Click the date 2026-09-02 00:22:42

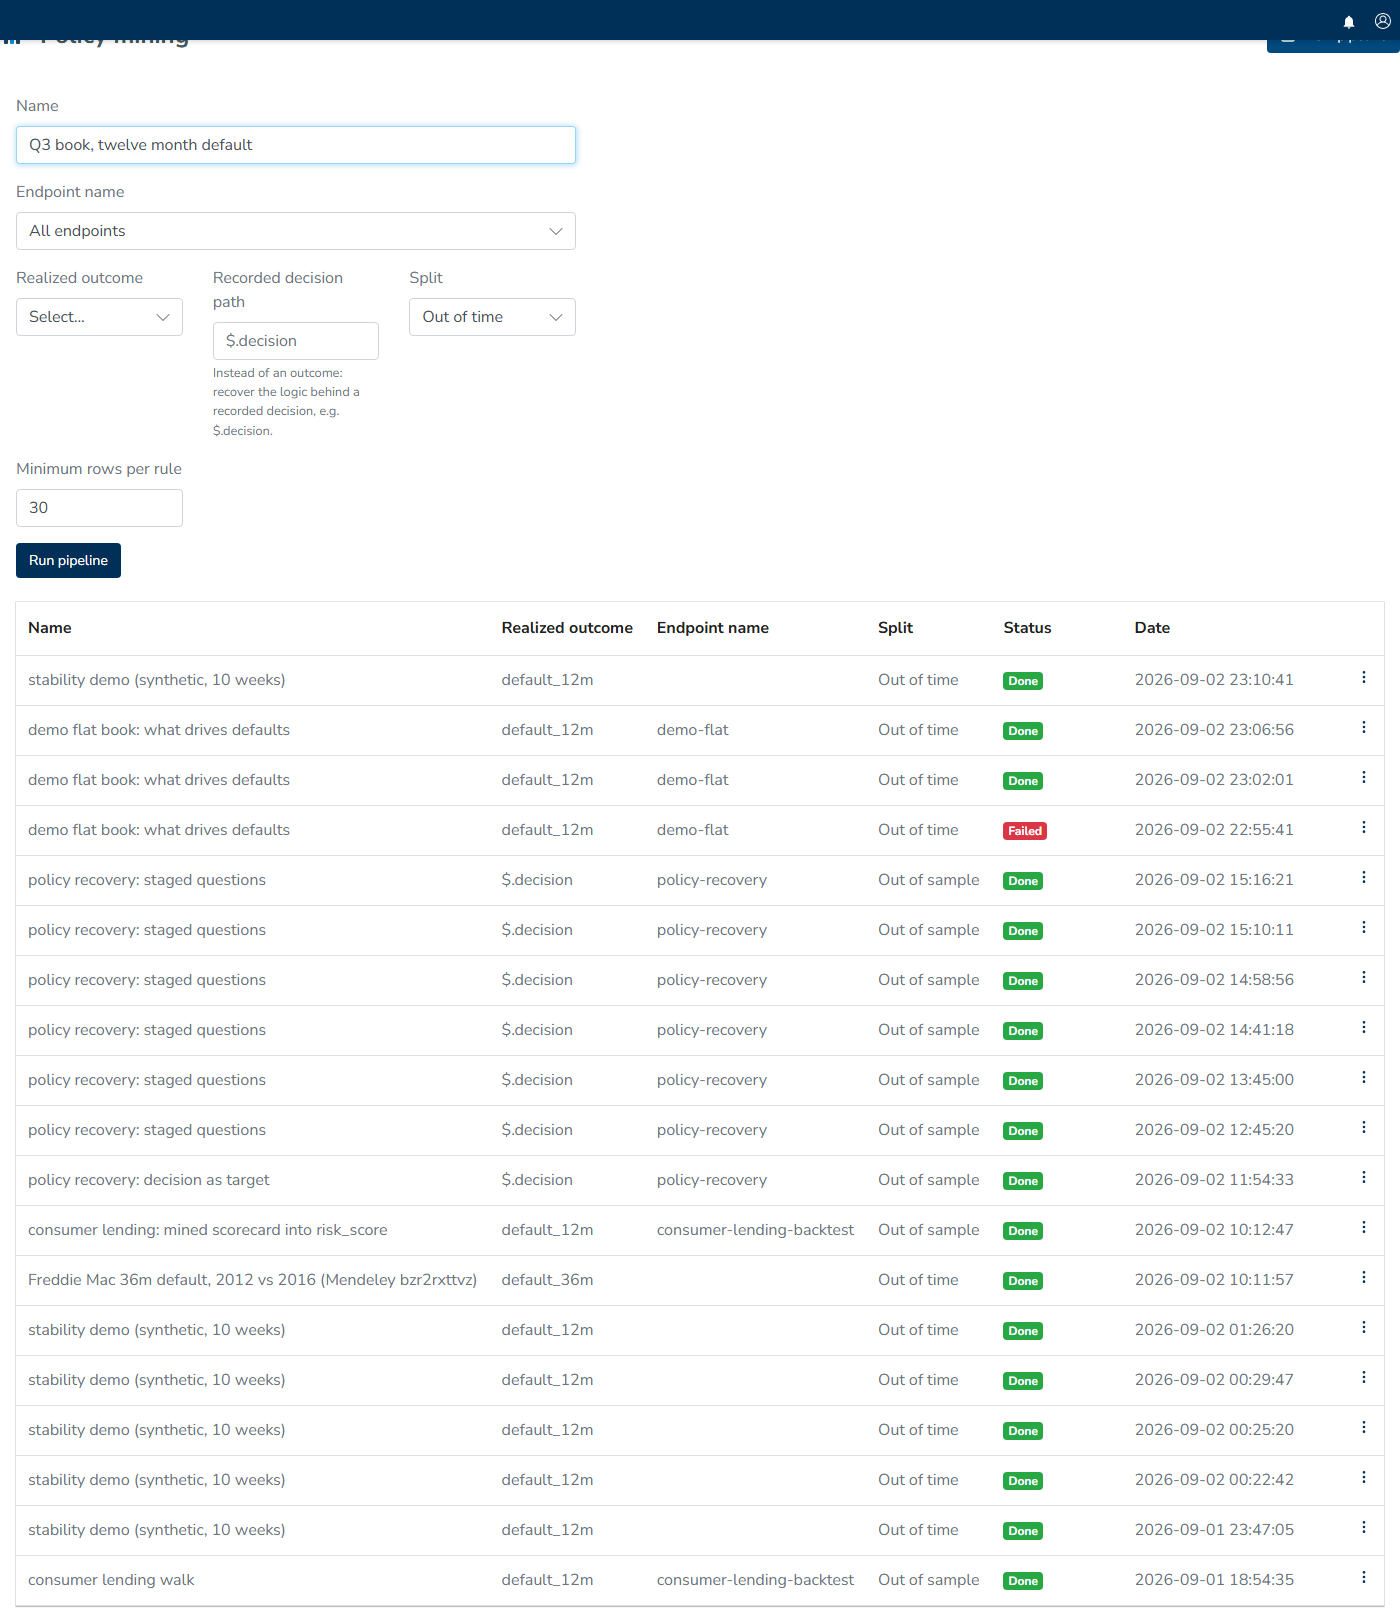tap(1214, 1480)
